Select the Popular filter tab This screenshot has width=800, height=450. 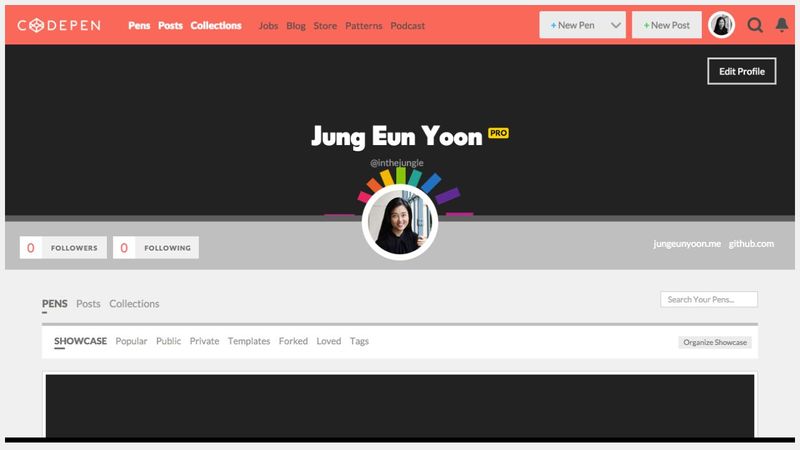(131, 341)
